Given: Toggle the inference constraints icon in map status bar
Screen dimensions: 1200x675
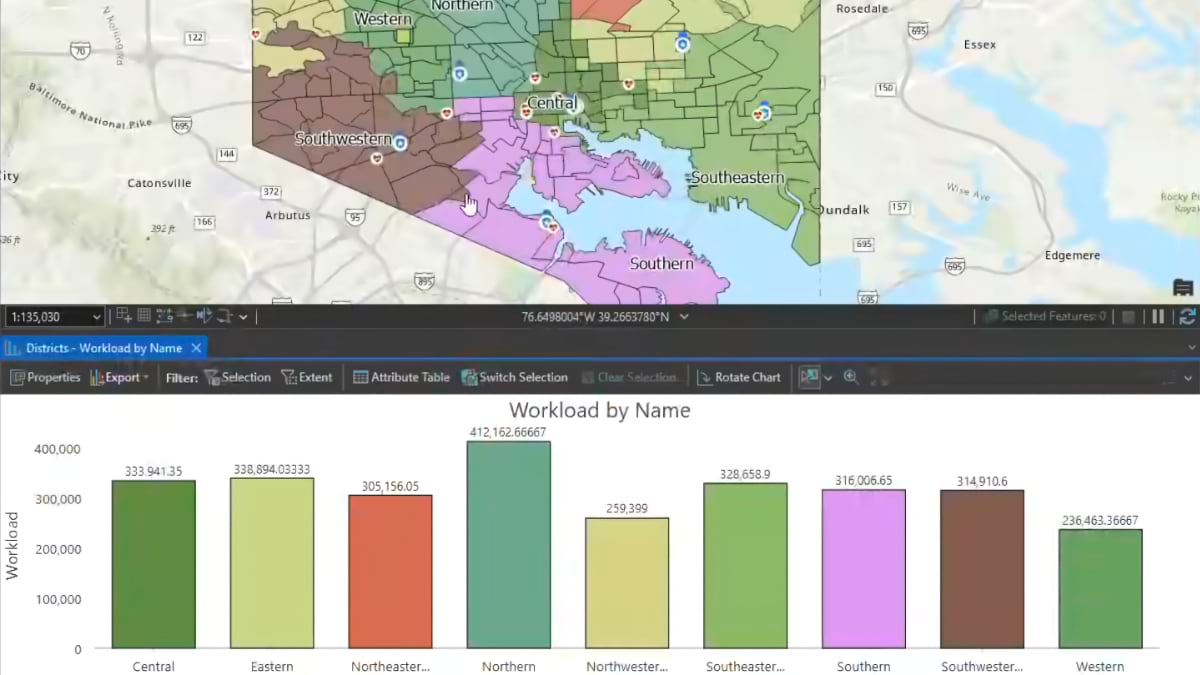Looking at the screenshot, I should point(164,316).
